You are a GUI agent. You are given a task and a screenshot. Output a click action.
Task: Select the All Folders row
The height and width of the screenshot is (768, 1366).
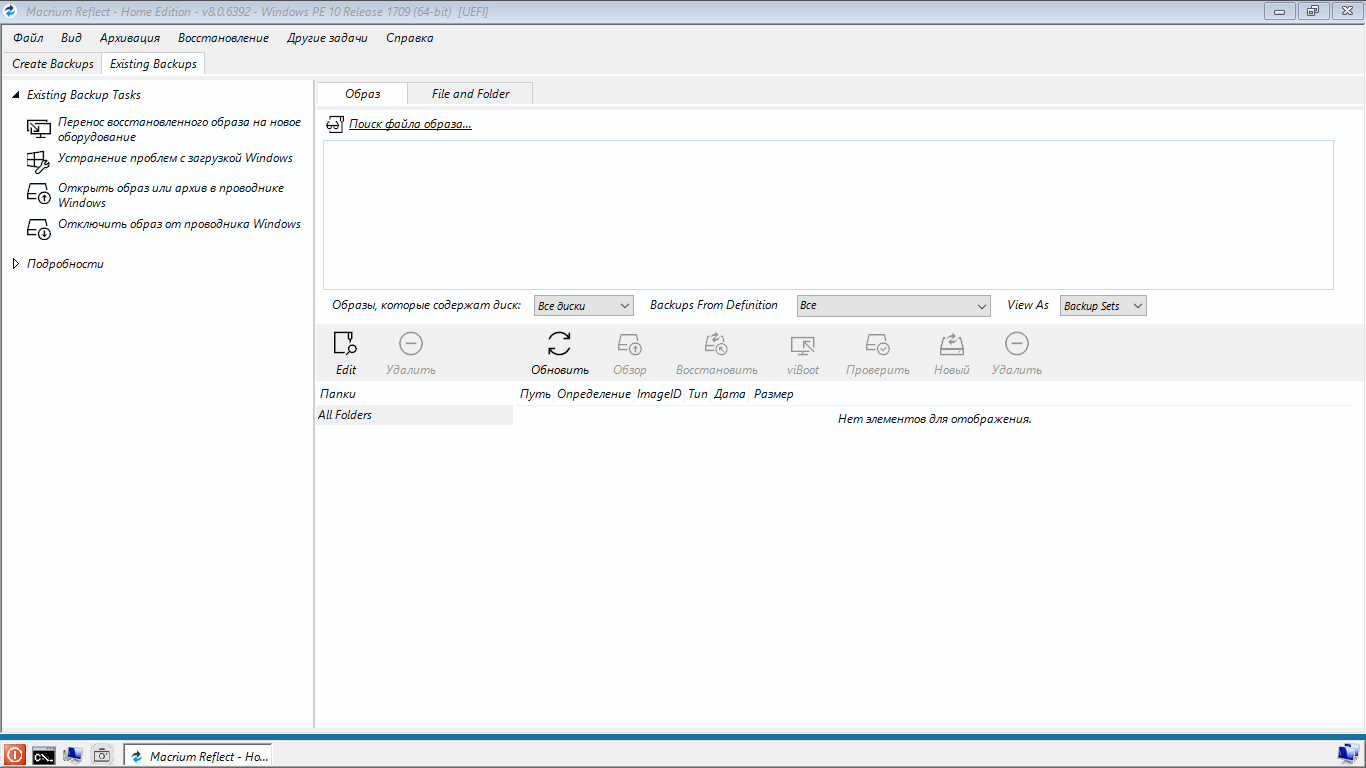click(x=415, y=415)
